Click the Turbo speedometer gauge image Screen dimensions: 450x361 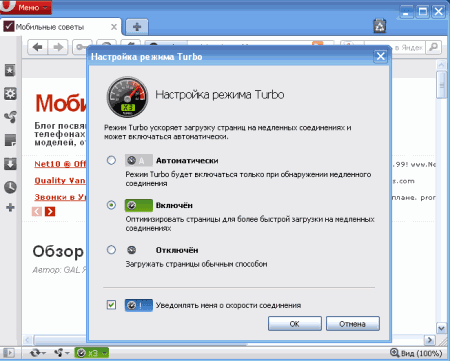pyautogui.click(x=127, y=97)
